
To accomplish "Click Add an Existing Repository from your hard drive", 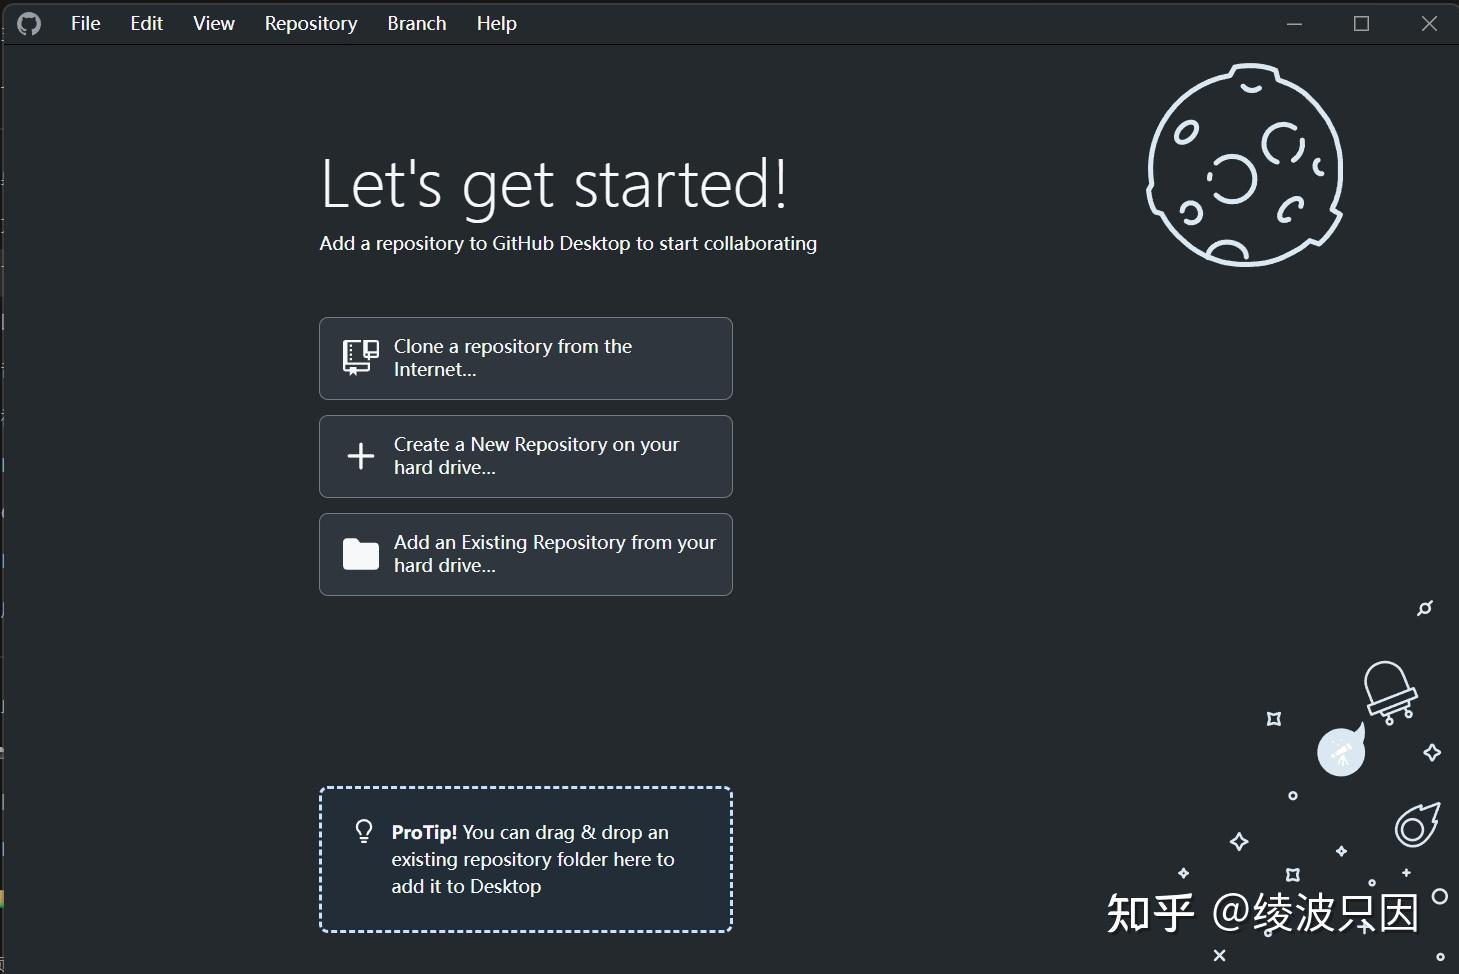I will (x=525, y=554).
